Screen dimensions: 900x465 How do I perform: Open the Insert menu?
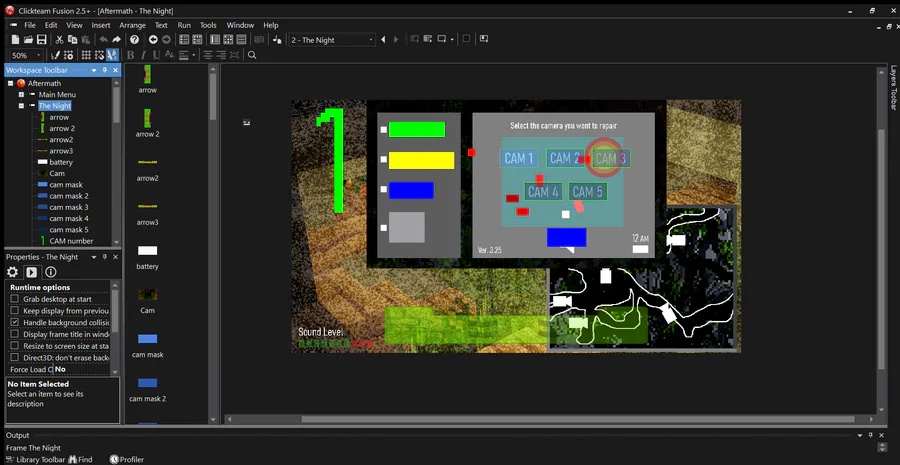pyautogui.click(x=100, y=25)
